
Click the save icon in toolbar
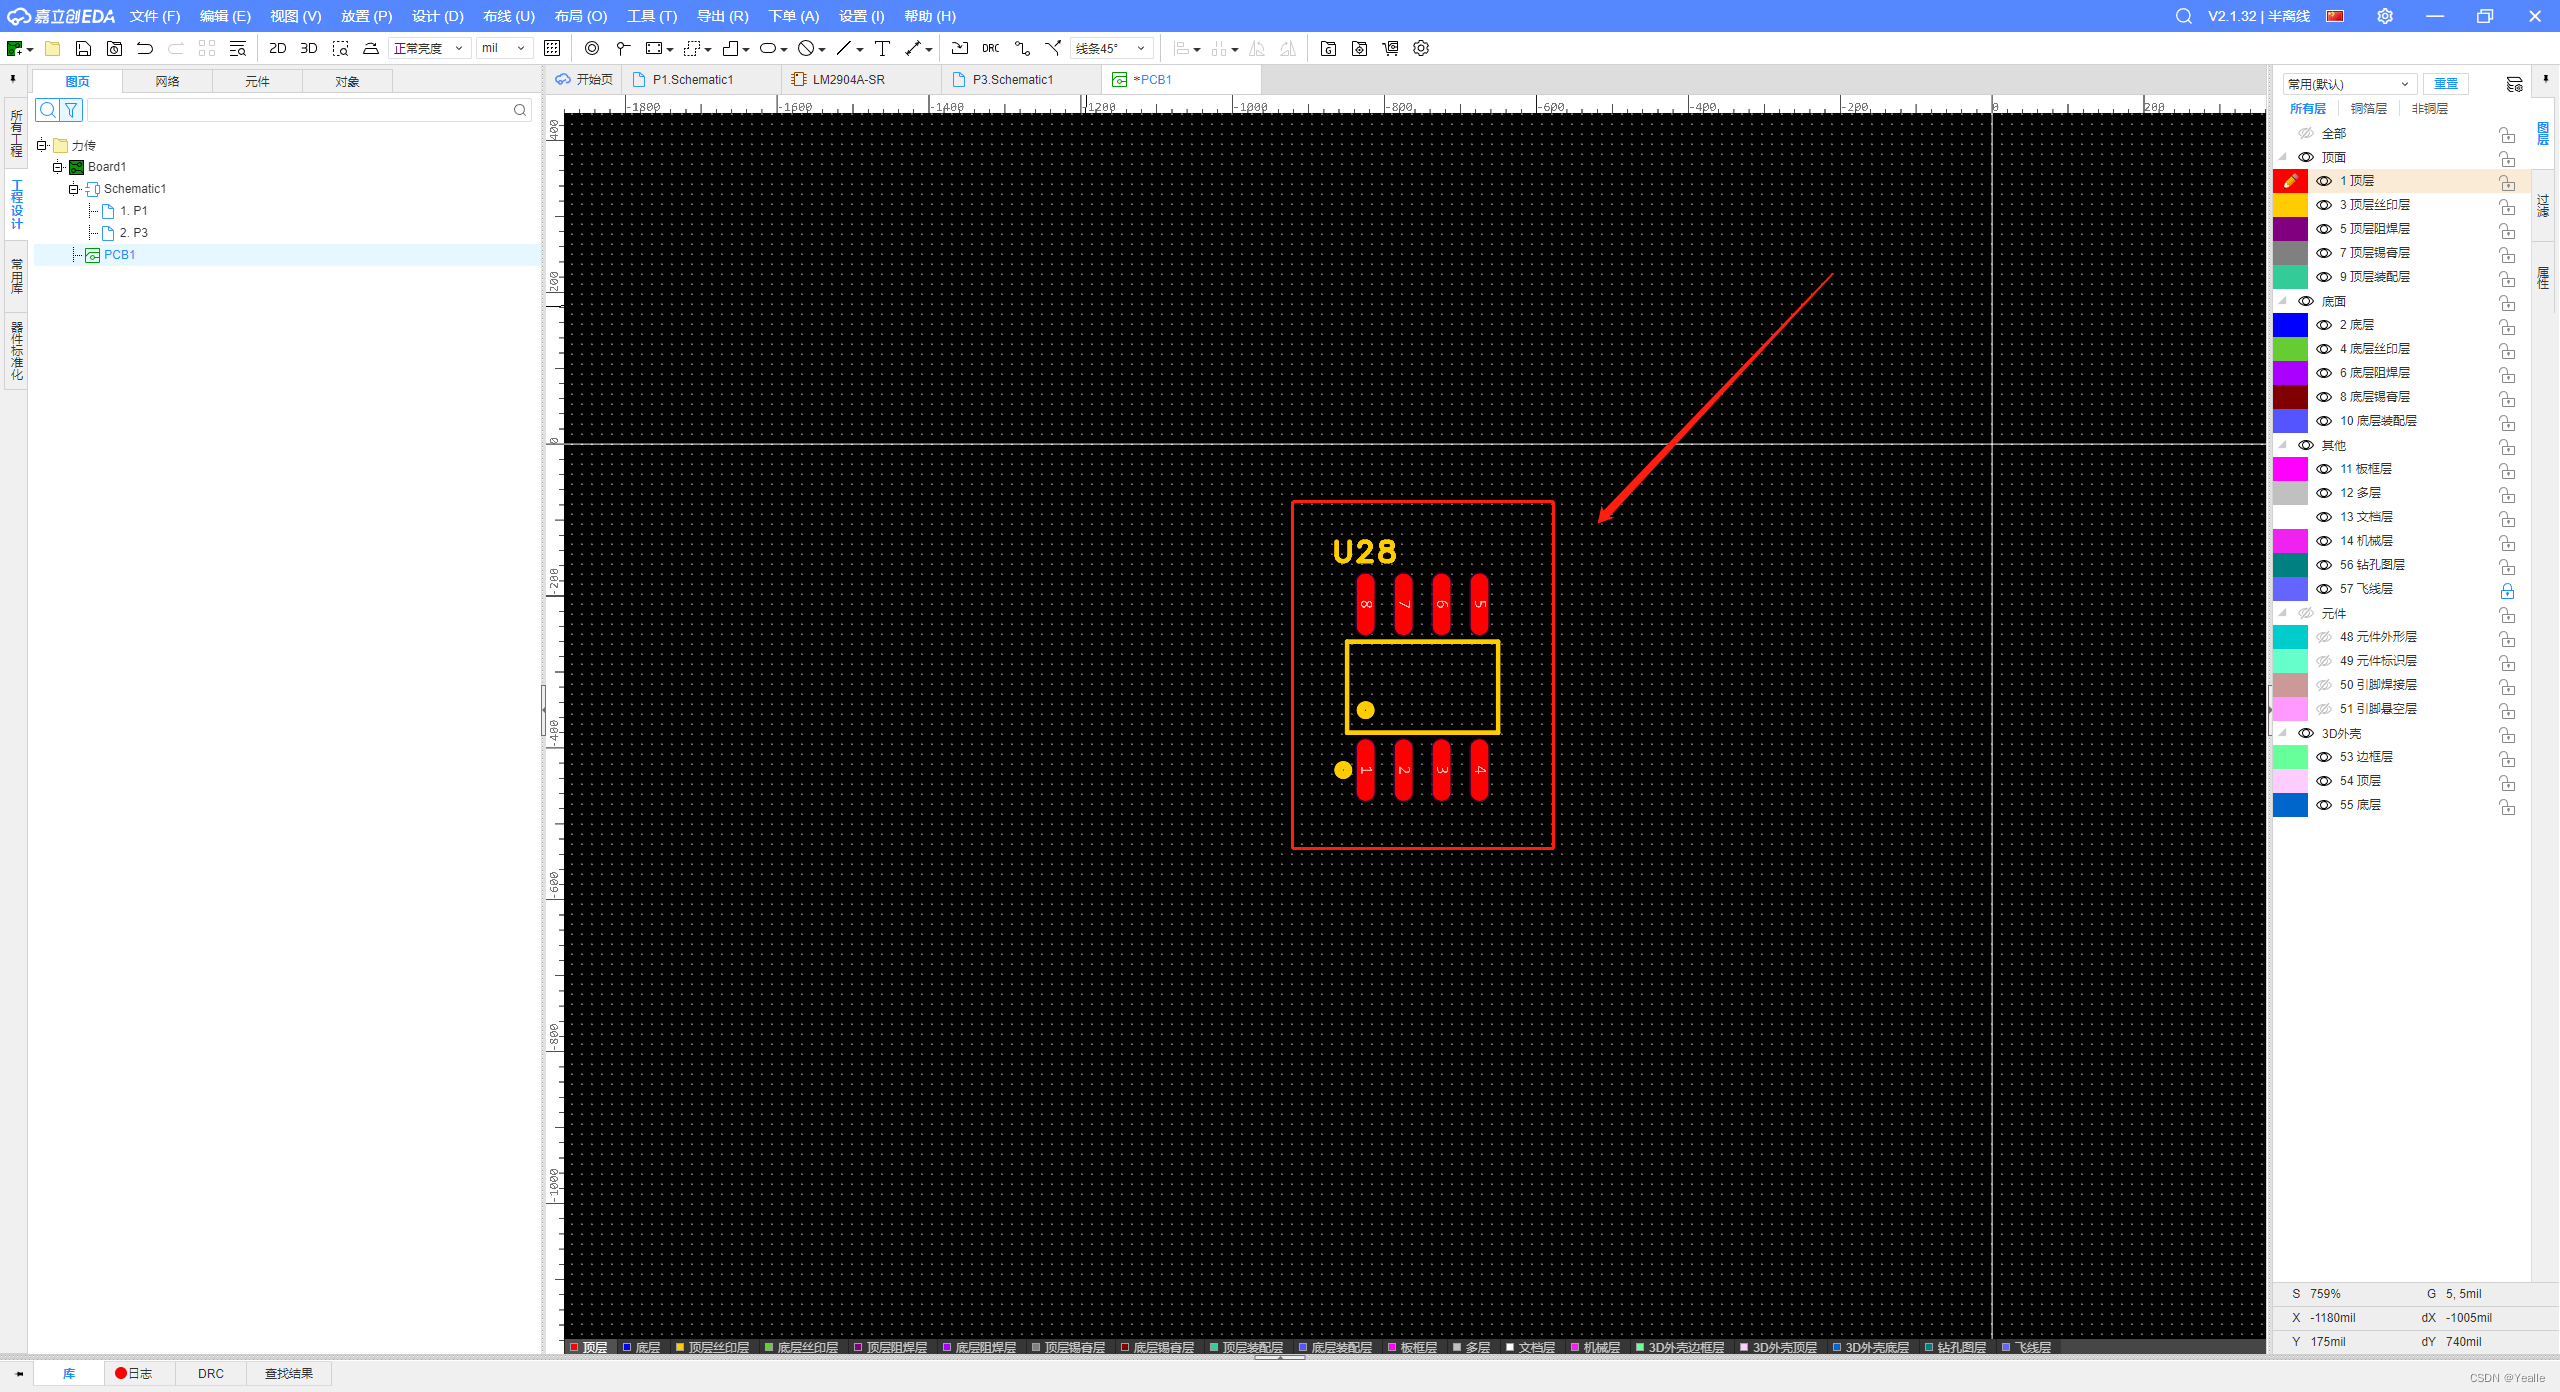point(84,48)
